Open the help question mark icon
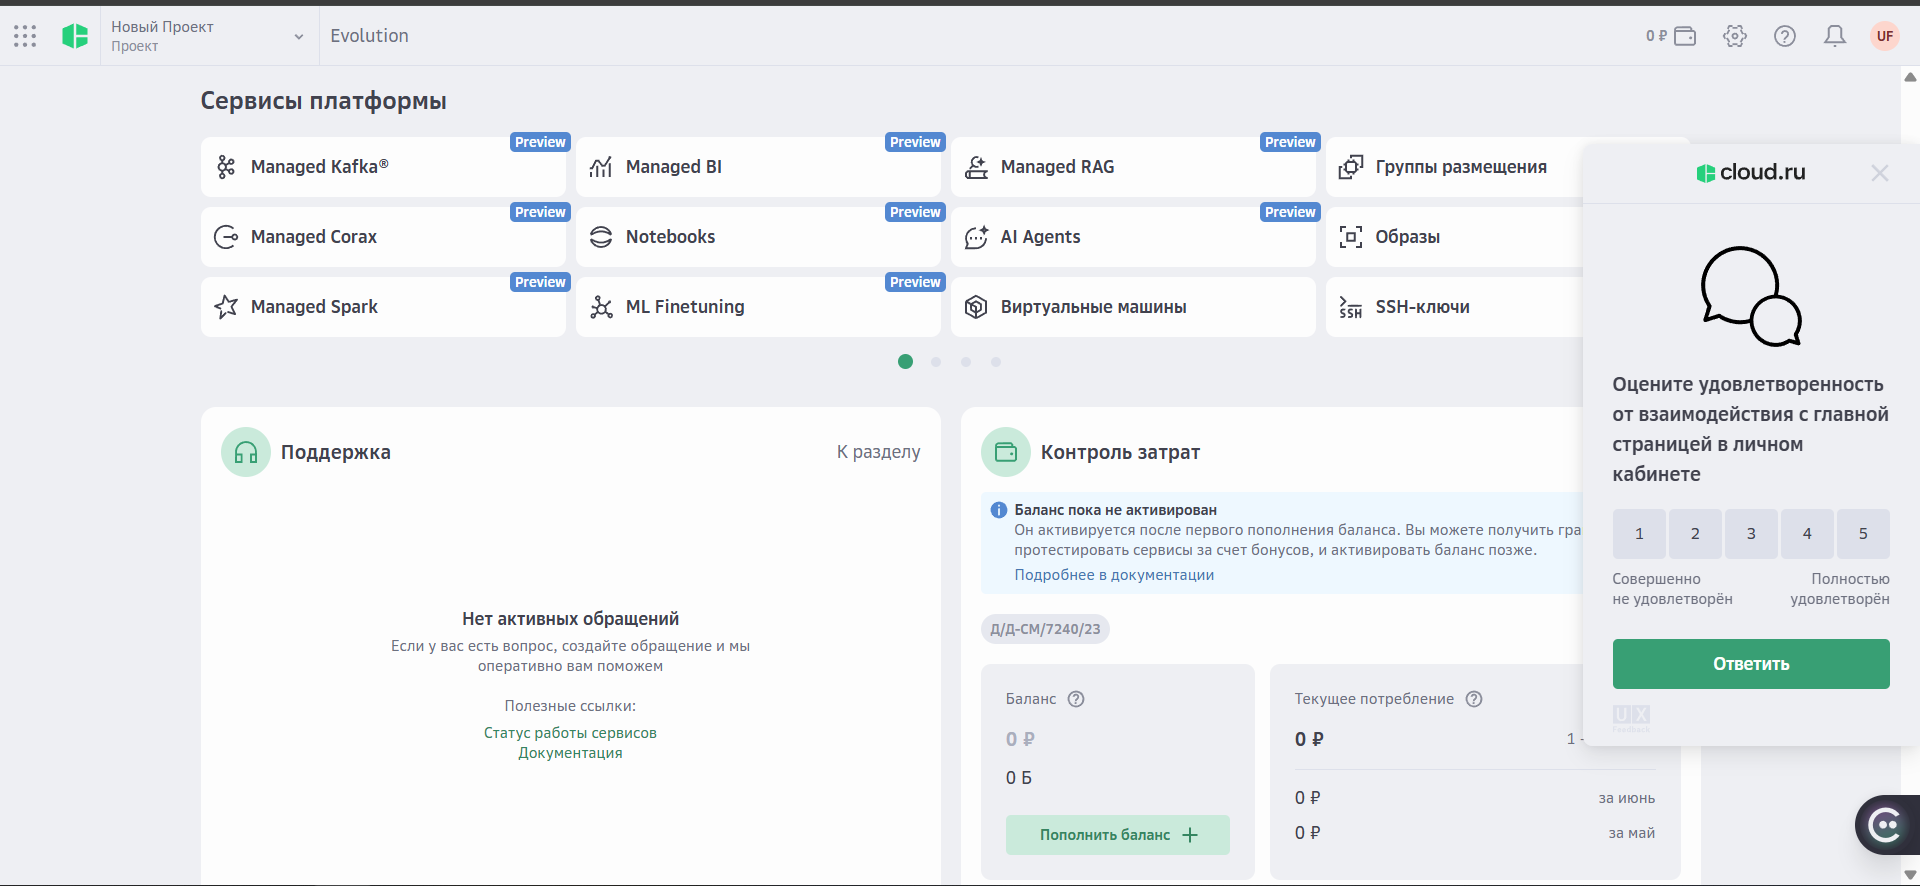 [1785, 36]
